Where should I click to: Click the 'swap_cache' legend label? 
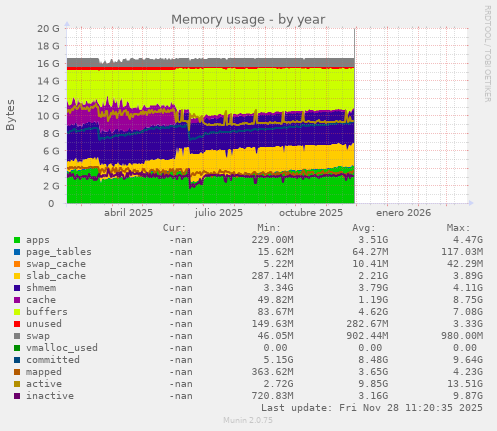tap(56, 264)
